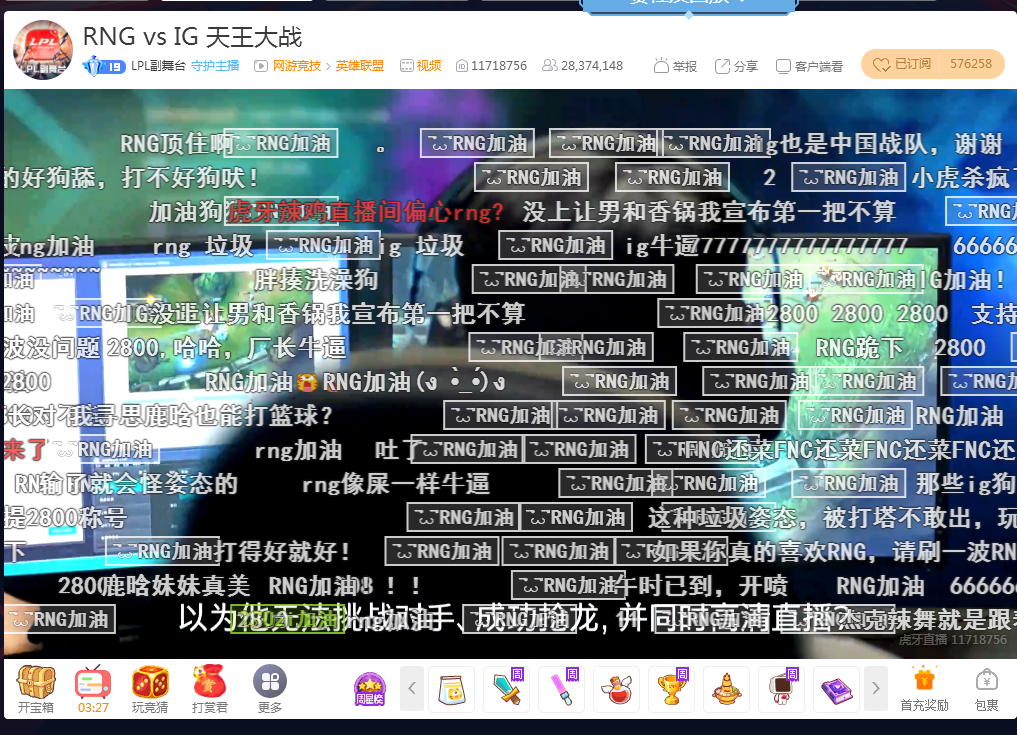Click the level 19 diamond badge

coord(104,66)
